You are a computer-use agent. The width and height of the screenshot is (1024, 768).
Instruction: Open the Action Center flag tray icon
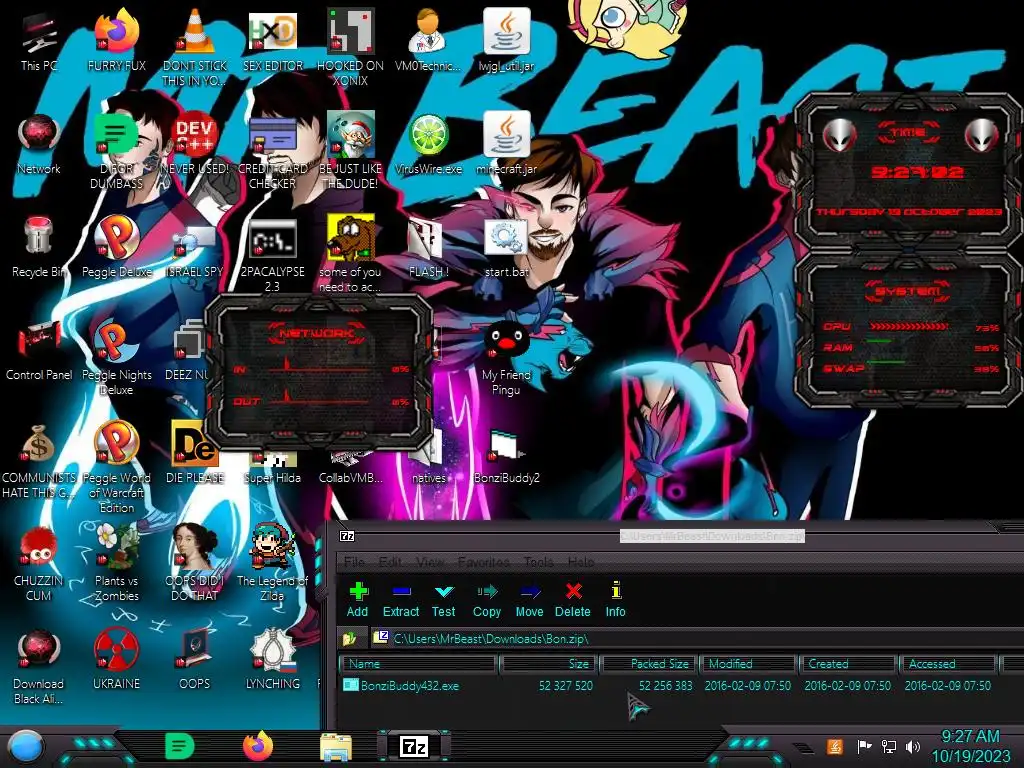(864, 746)
